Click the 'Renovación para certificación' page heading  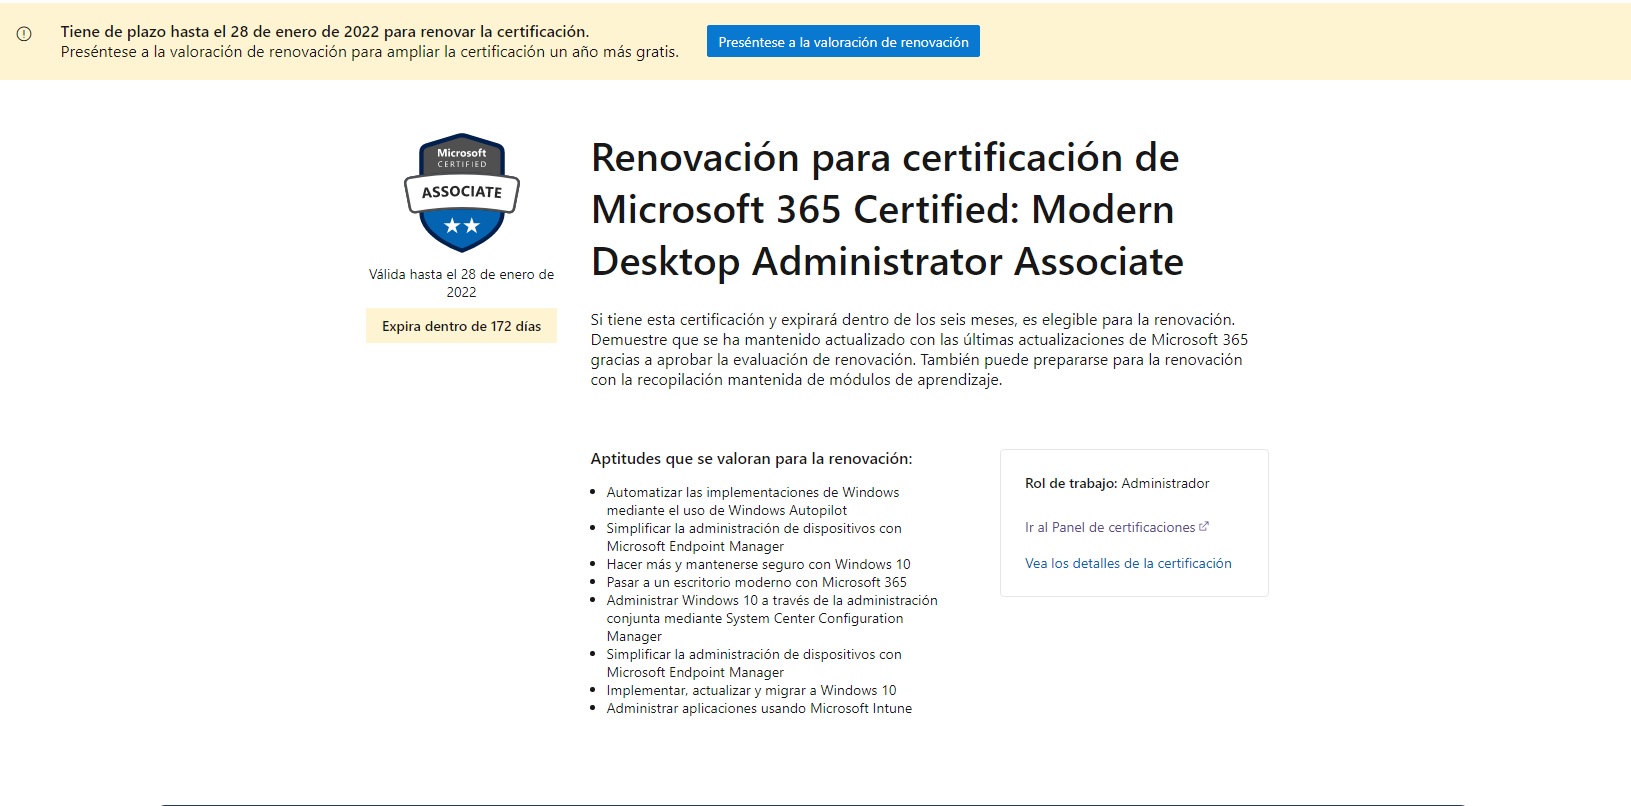[x=887, y=210]
